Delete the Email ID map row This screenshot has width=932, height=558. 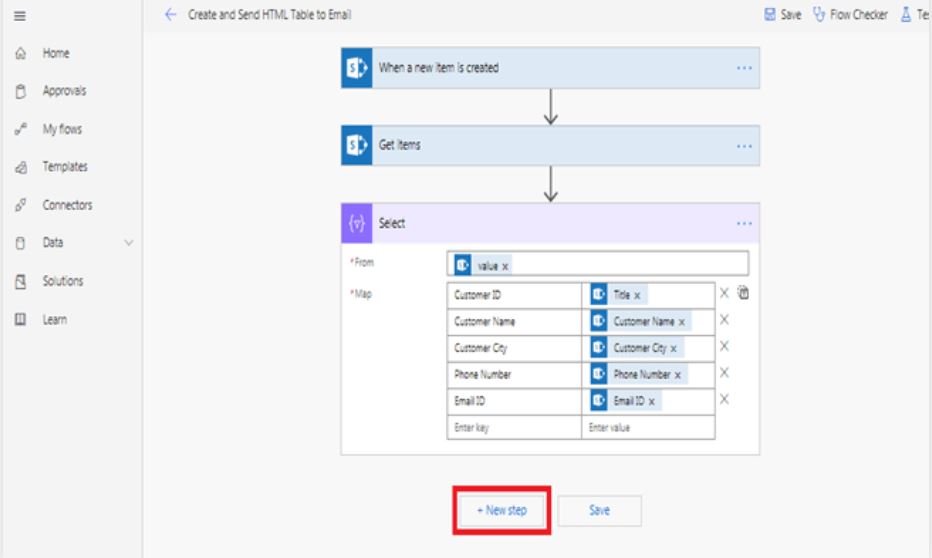click(x=724, y=399)
